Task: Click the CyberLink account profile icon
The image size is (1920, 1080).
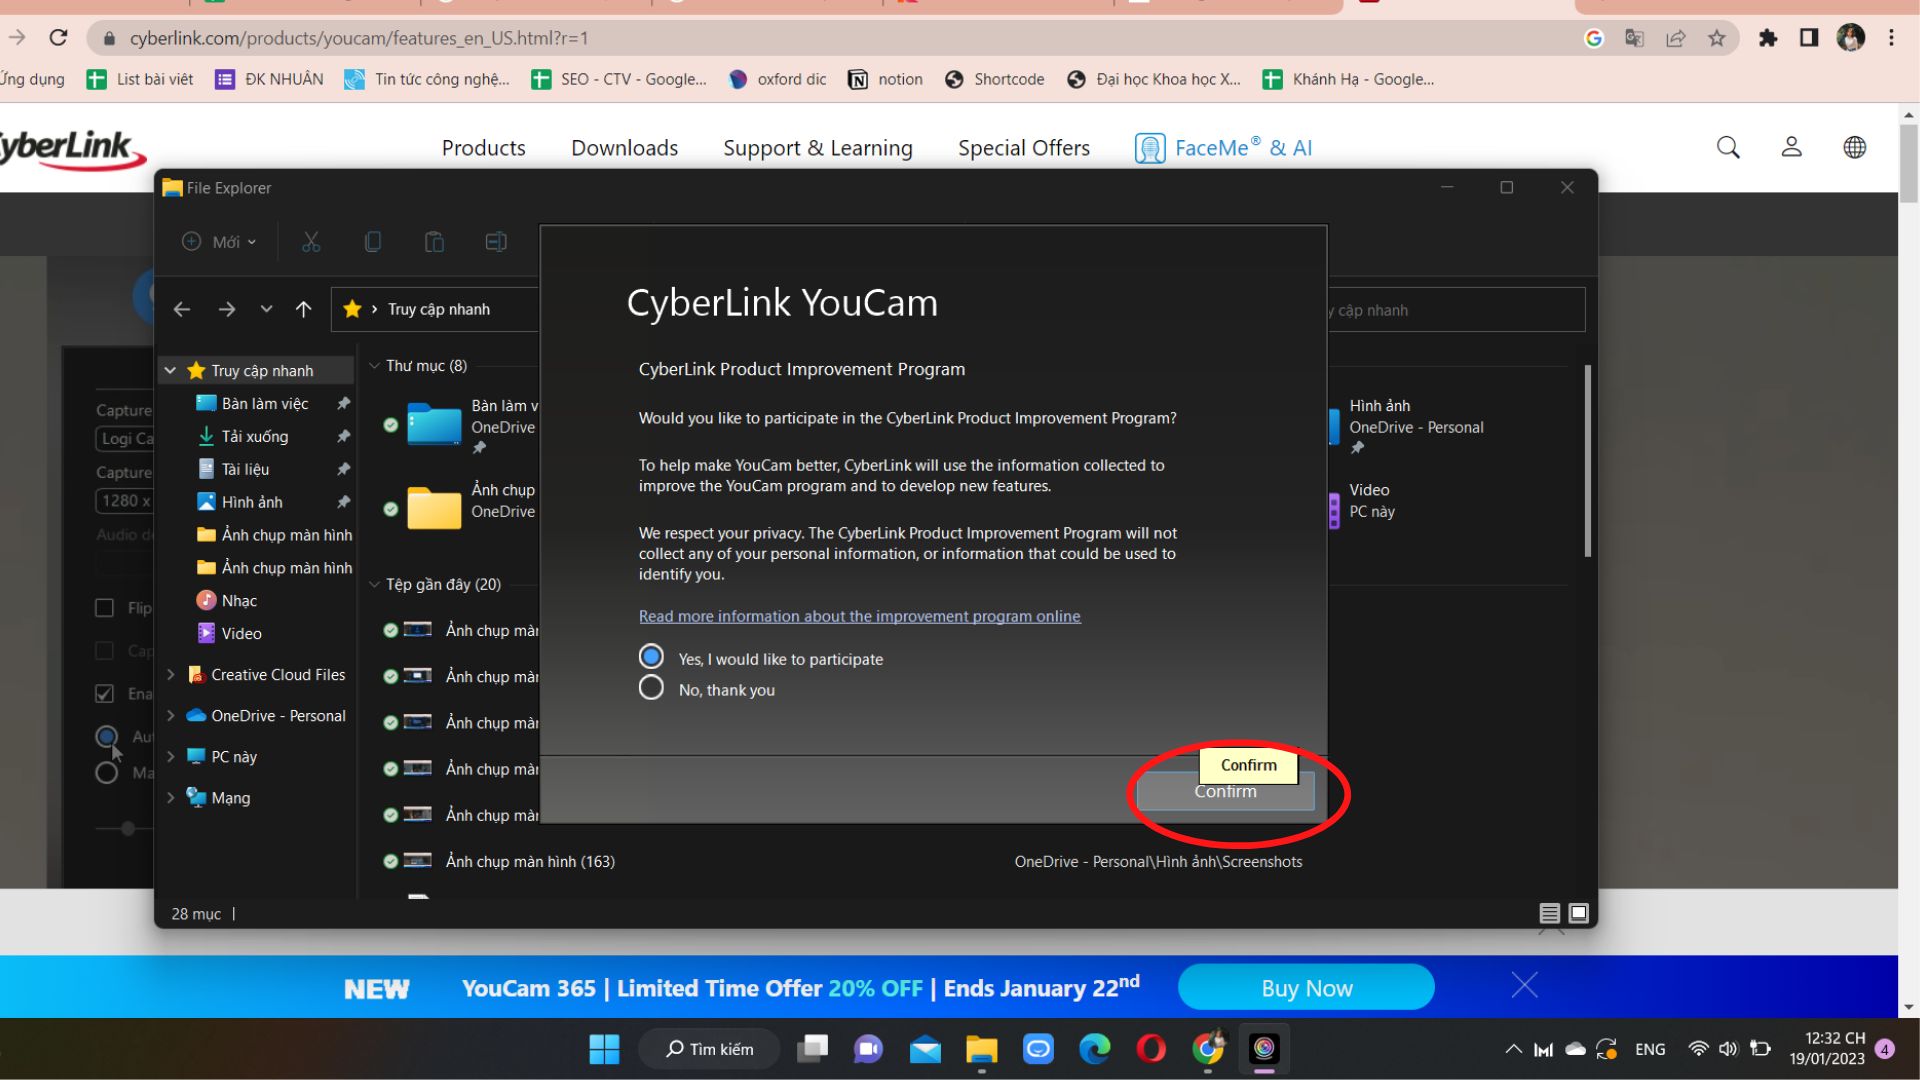Action: [1791, 148]
